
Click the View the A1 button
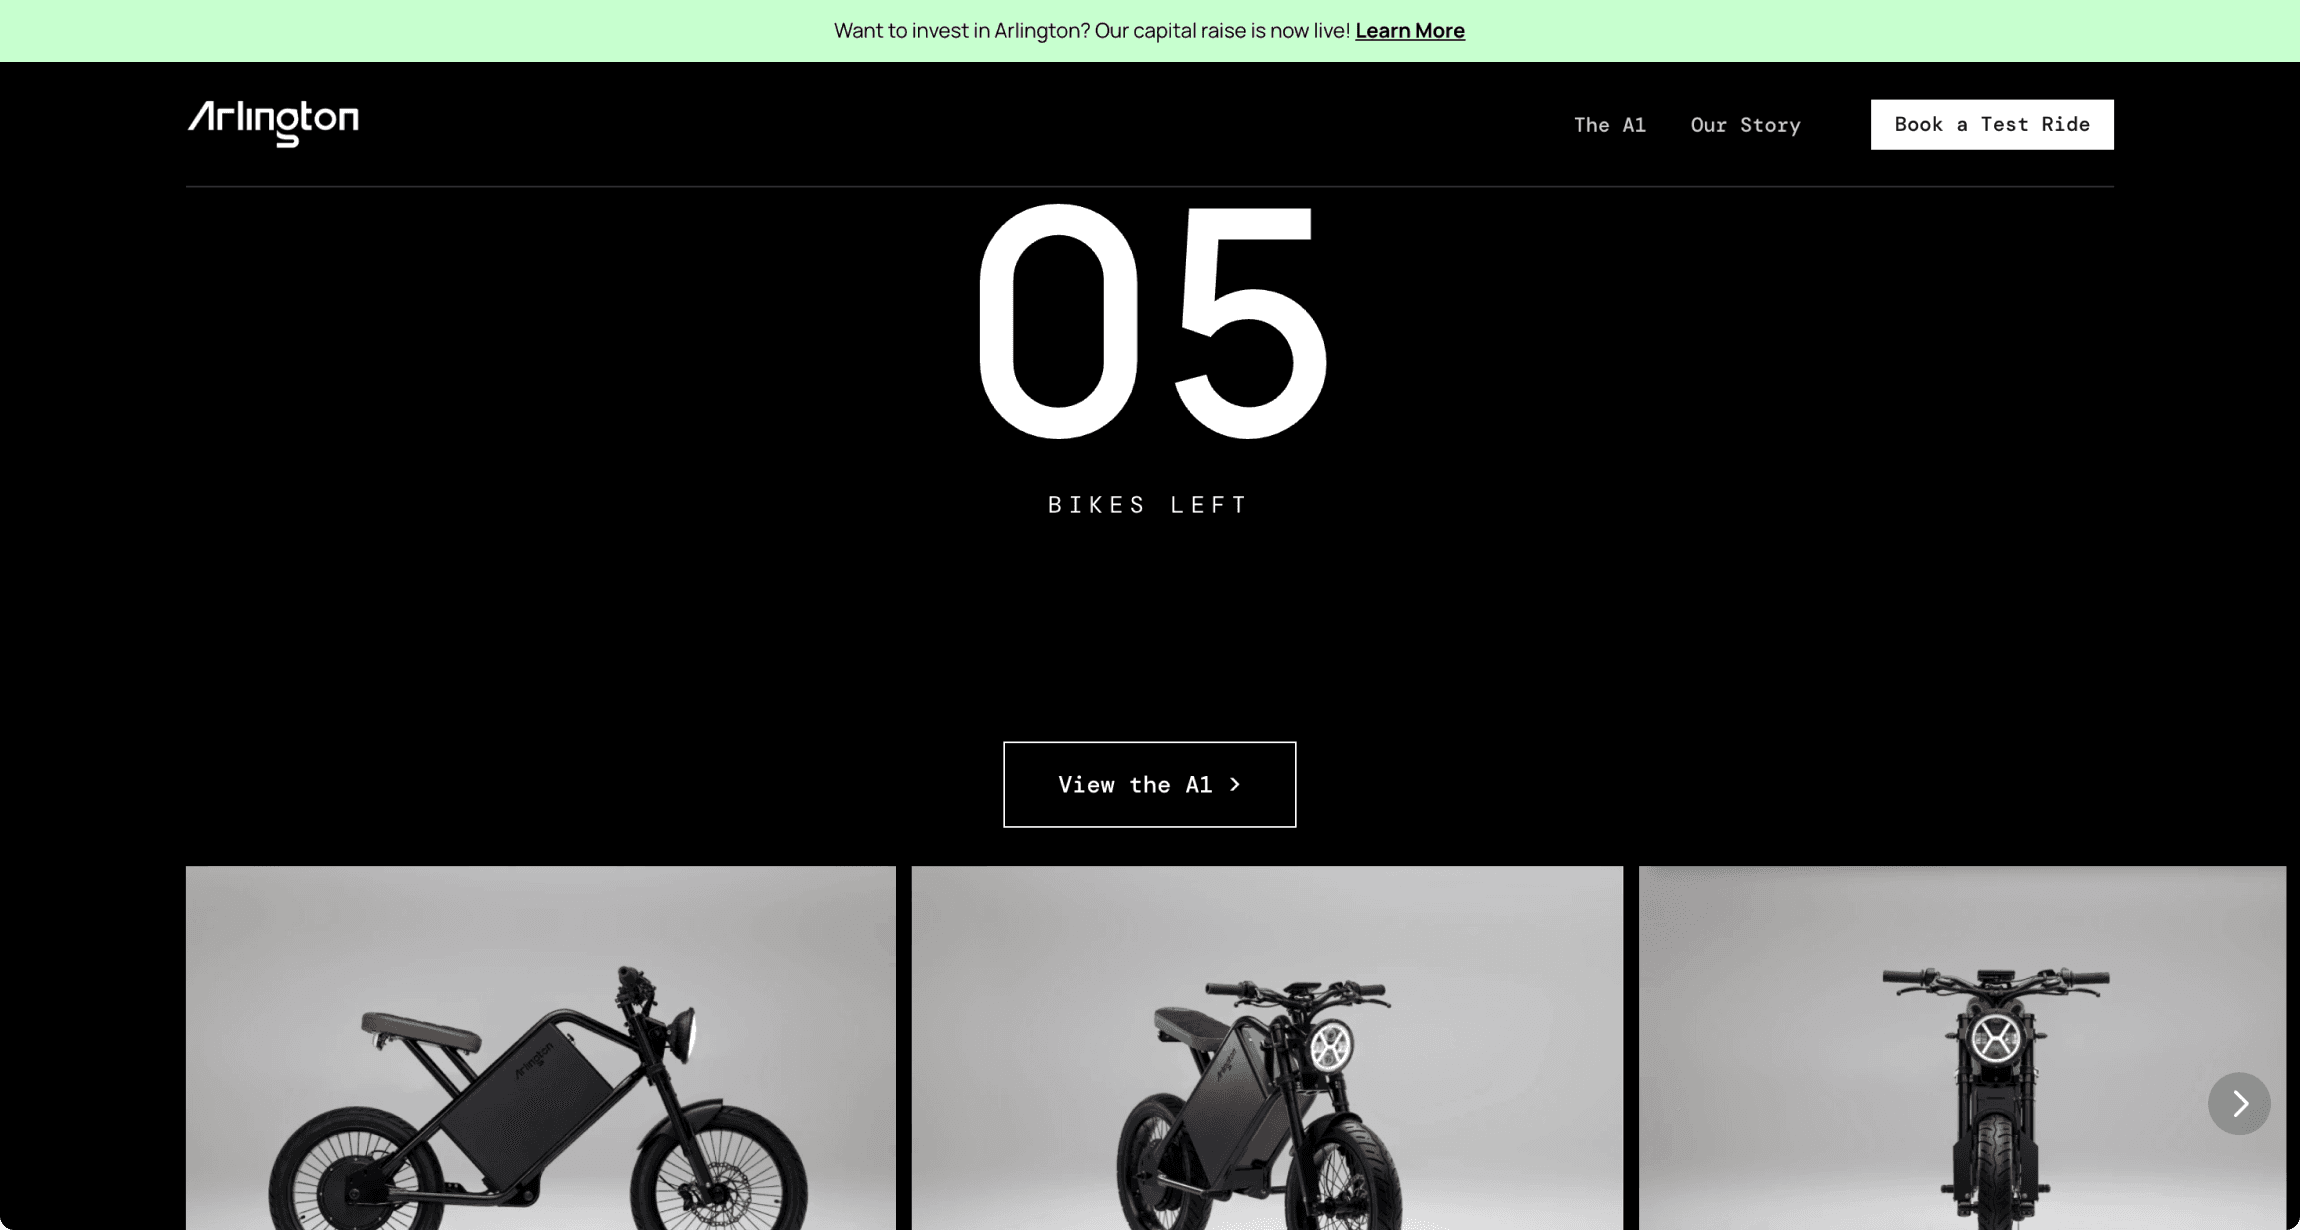pyautogui.click(x=1149, y=784)
